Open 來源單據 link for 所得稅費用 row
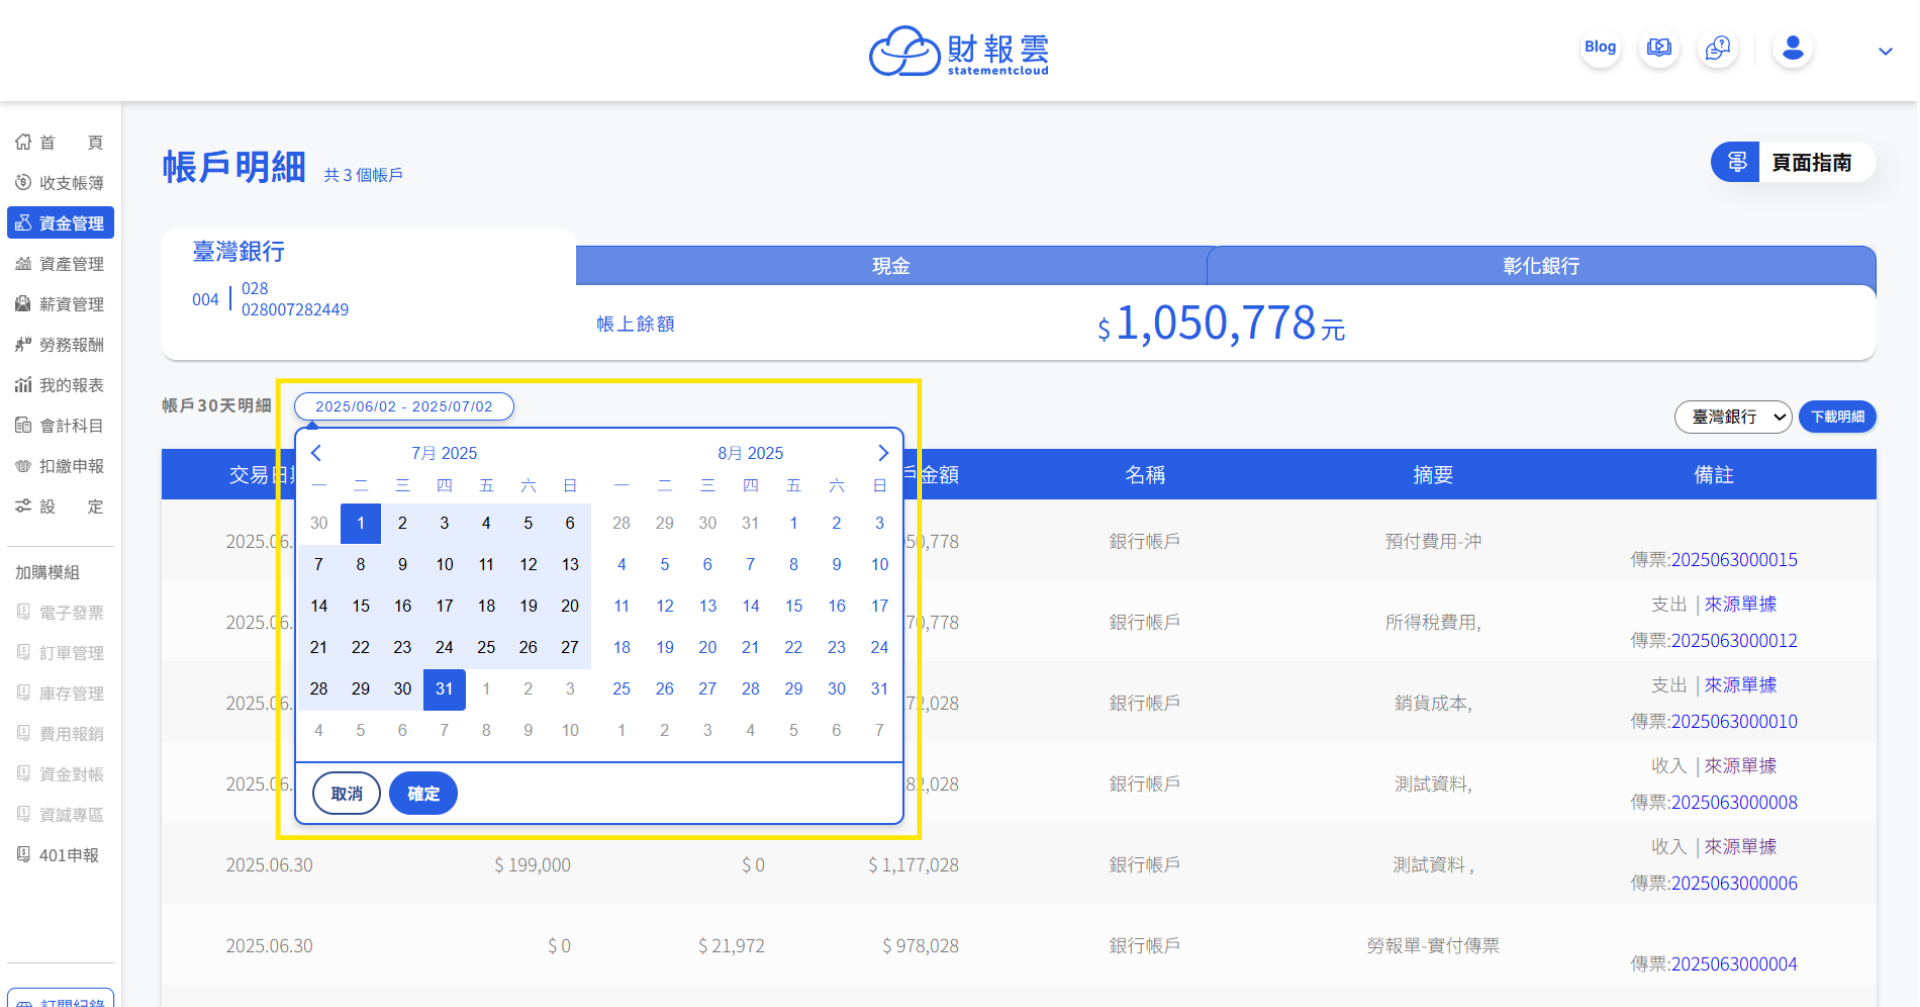Screen dimensions: 1920x1007 (1740, 604)
